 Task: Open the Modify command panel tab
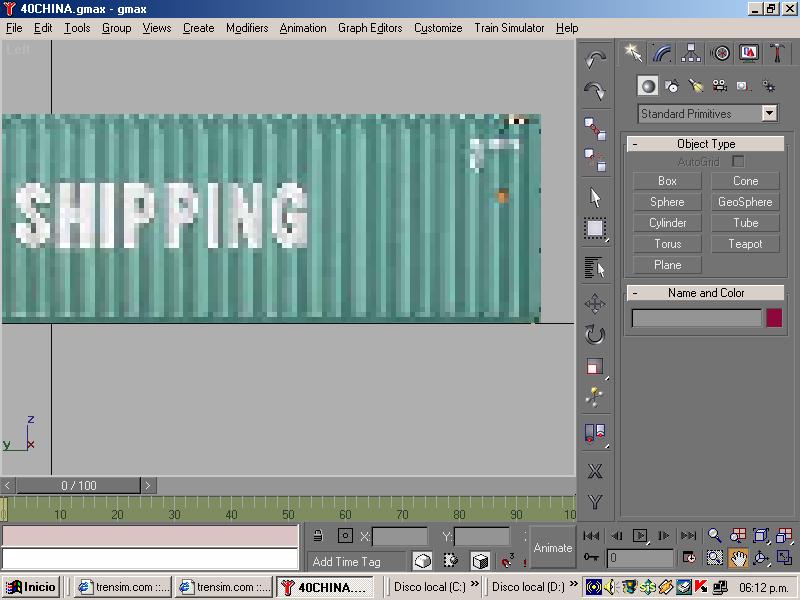point(662,53)
